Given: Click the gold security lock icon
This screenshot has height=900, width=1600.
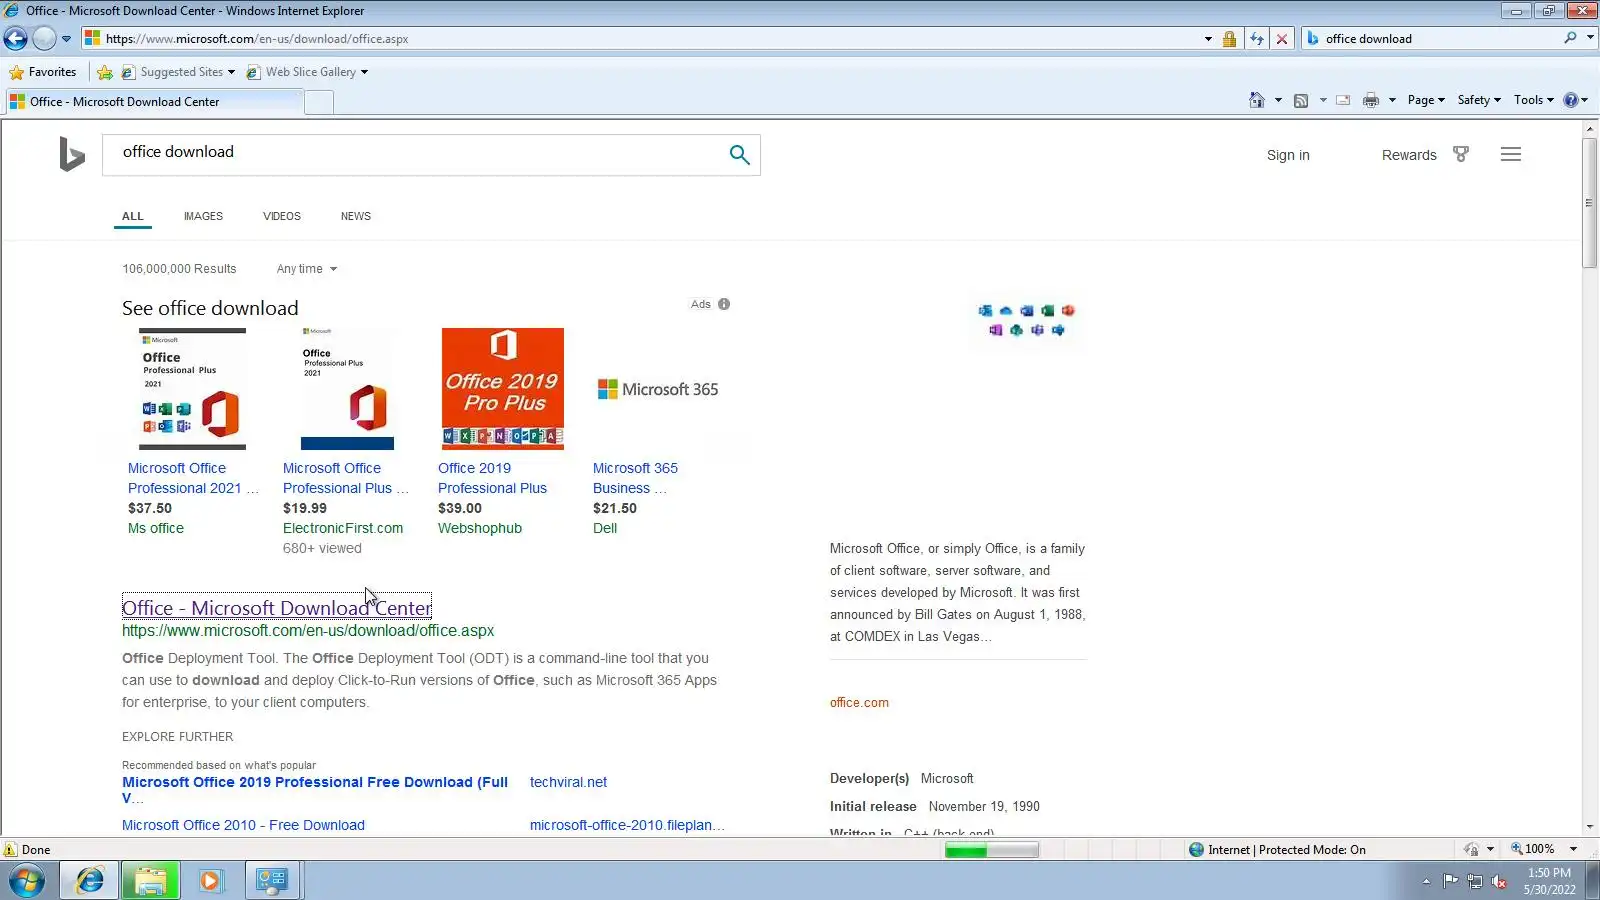Looking at the screenshot, I should 1230,39.
